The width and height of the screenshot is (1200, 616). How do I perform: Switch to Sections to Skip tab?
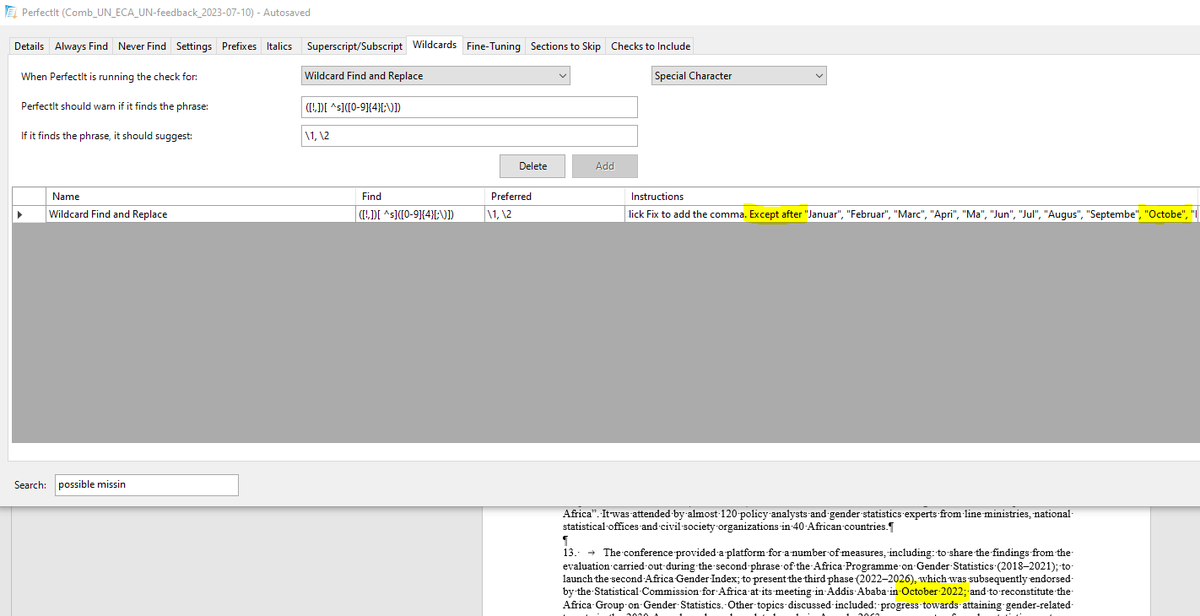tap(566, 46)
